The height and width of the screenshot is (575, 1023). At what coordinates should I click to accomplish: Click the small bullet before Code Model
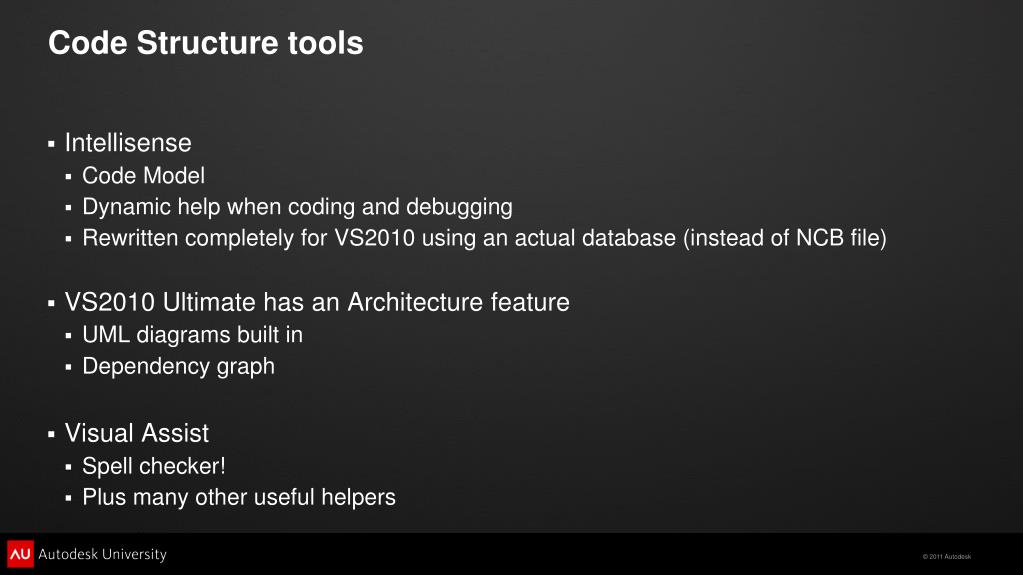(69, 177)
